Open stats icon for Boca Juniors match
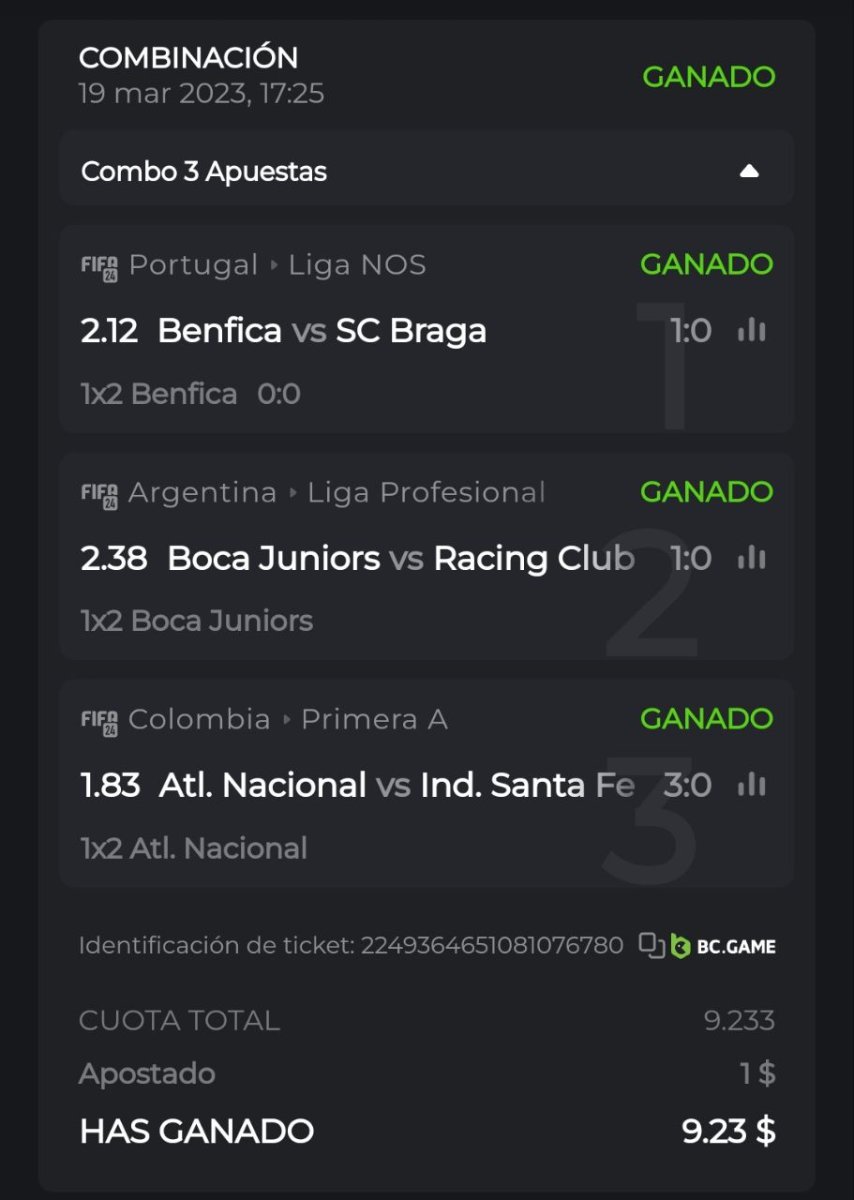This screenshot has height=1200, width=854. click(751, 558)
